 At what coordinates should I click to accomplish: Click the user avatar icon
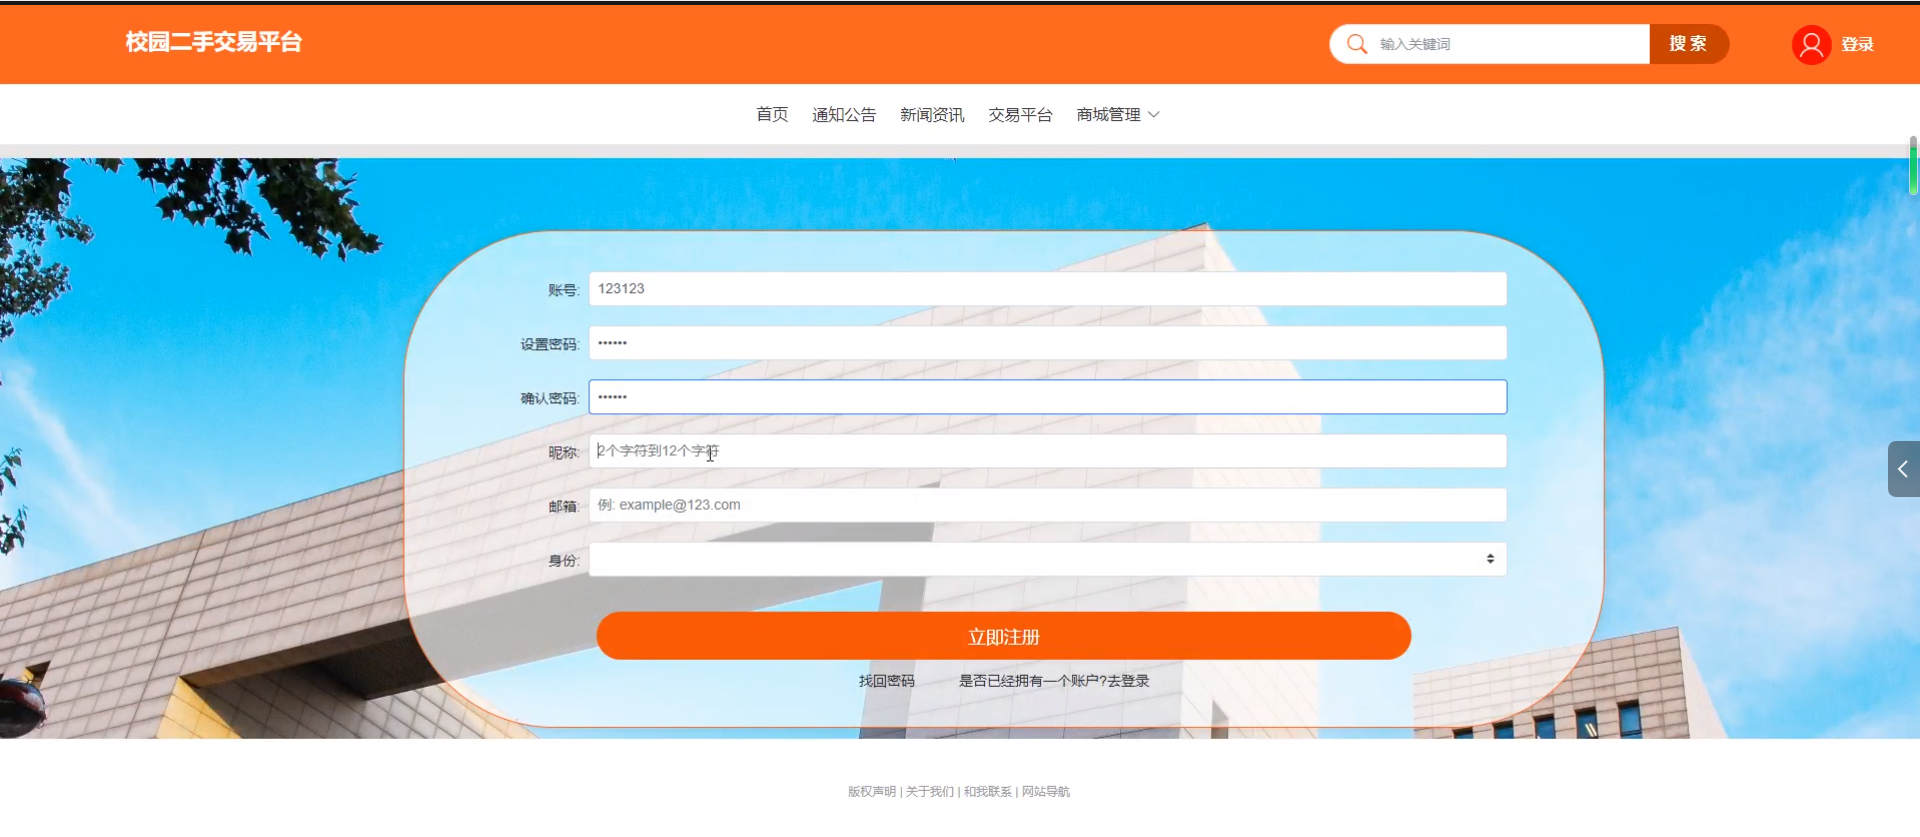(1811, 44)
